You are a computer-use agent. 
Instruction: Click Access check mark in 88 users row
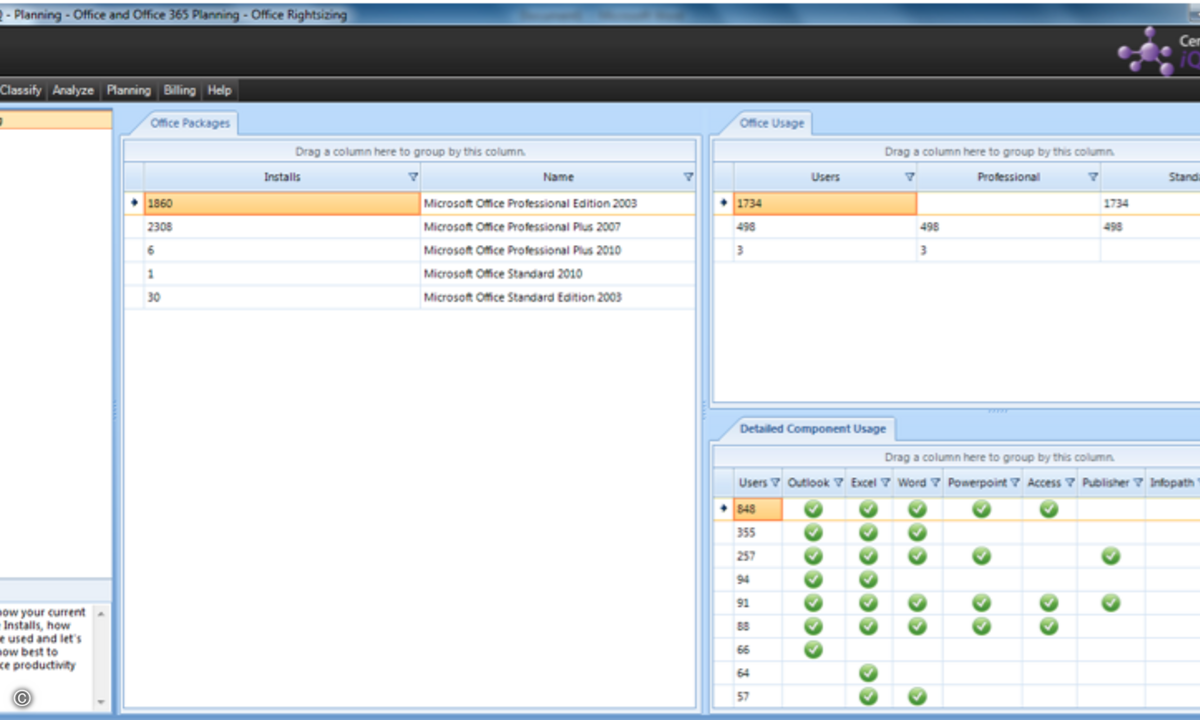click(x=1048, y=626)
